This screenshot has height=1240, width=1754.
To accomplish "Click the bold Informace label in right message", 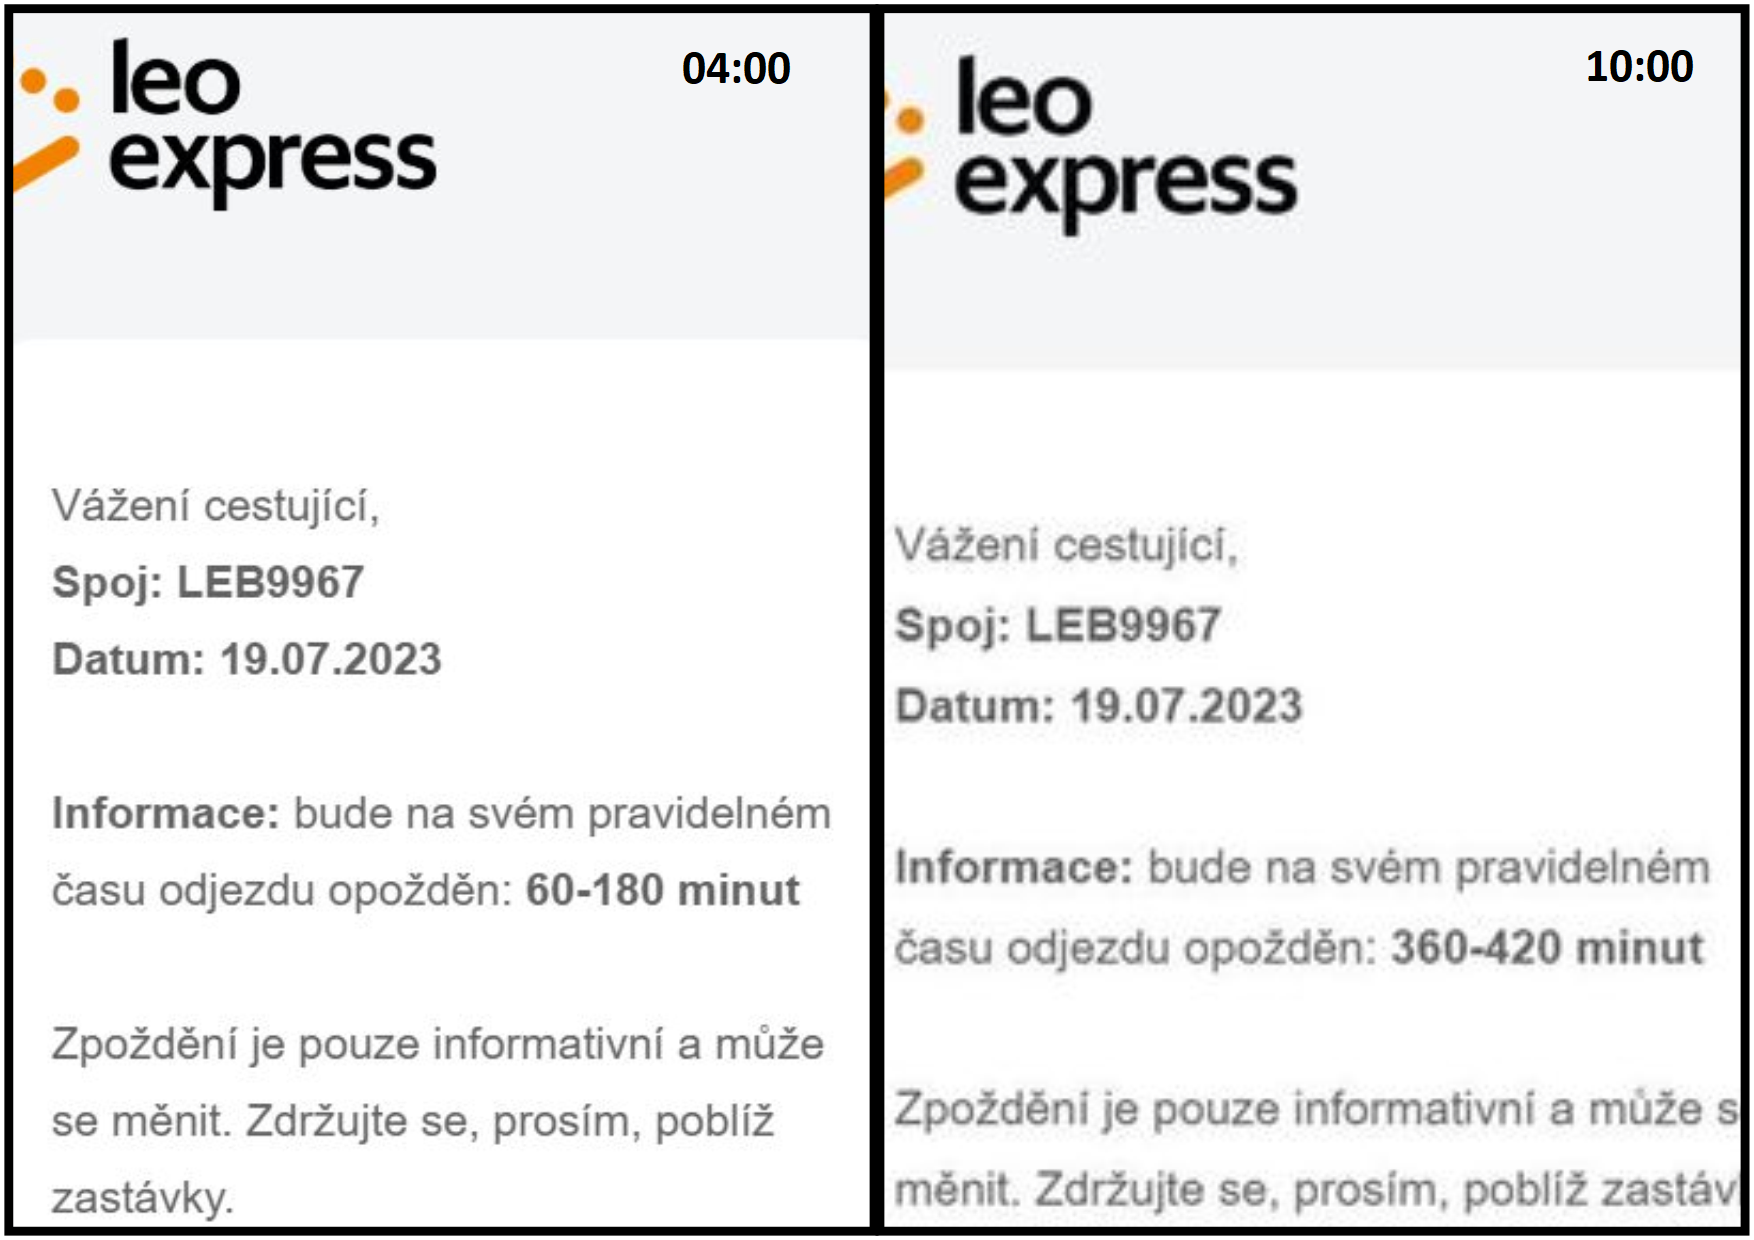I will tap(1013, 867).
